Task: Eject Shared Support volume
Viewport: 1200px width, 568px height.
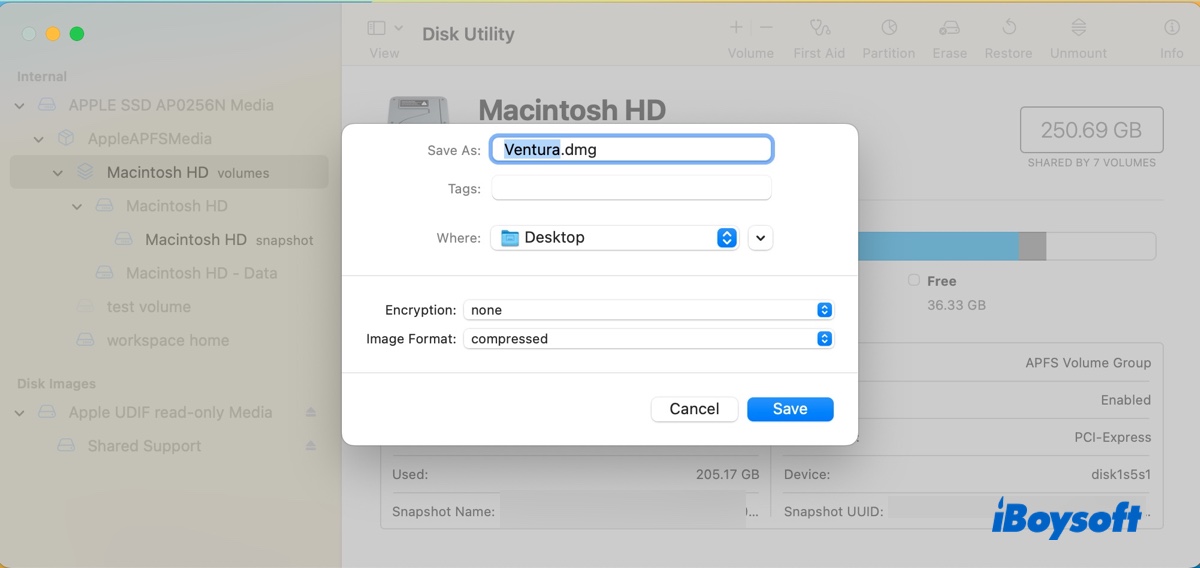Action: (x=311, y=446)
